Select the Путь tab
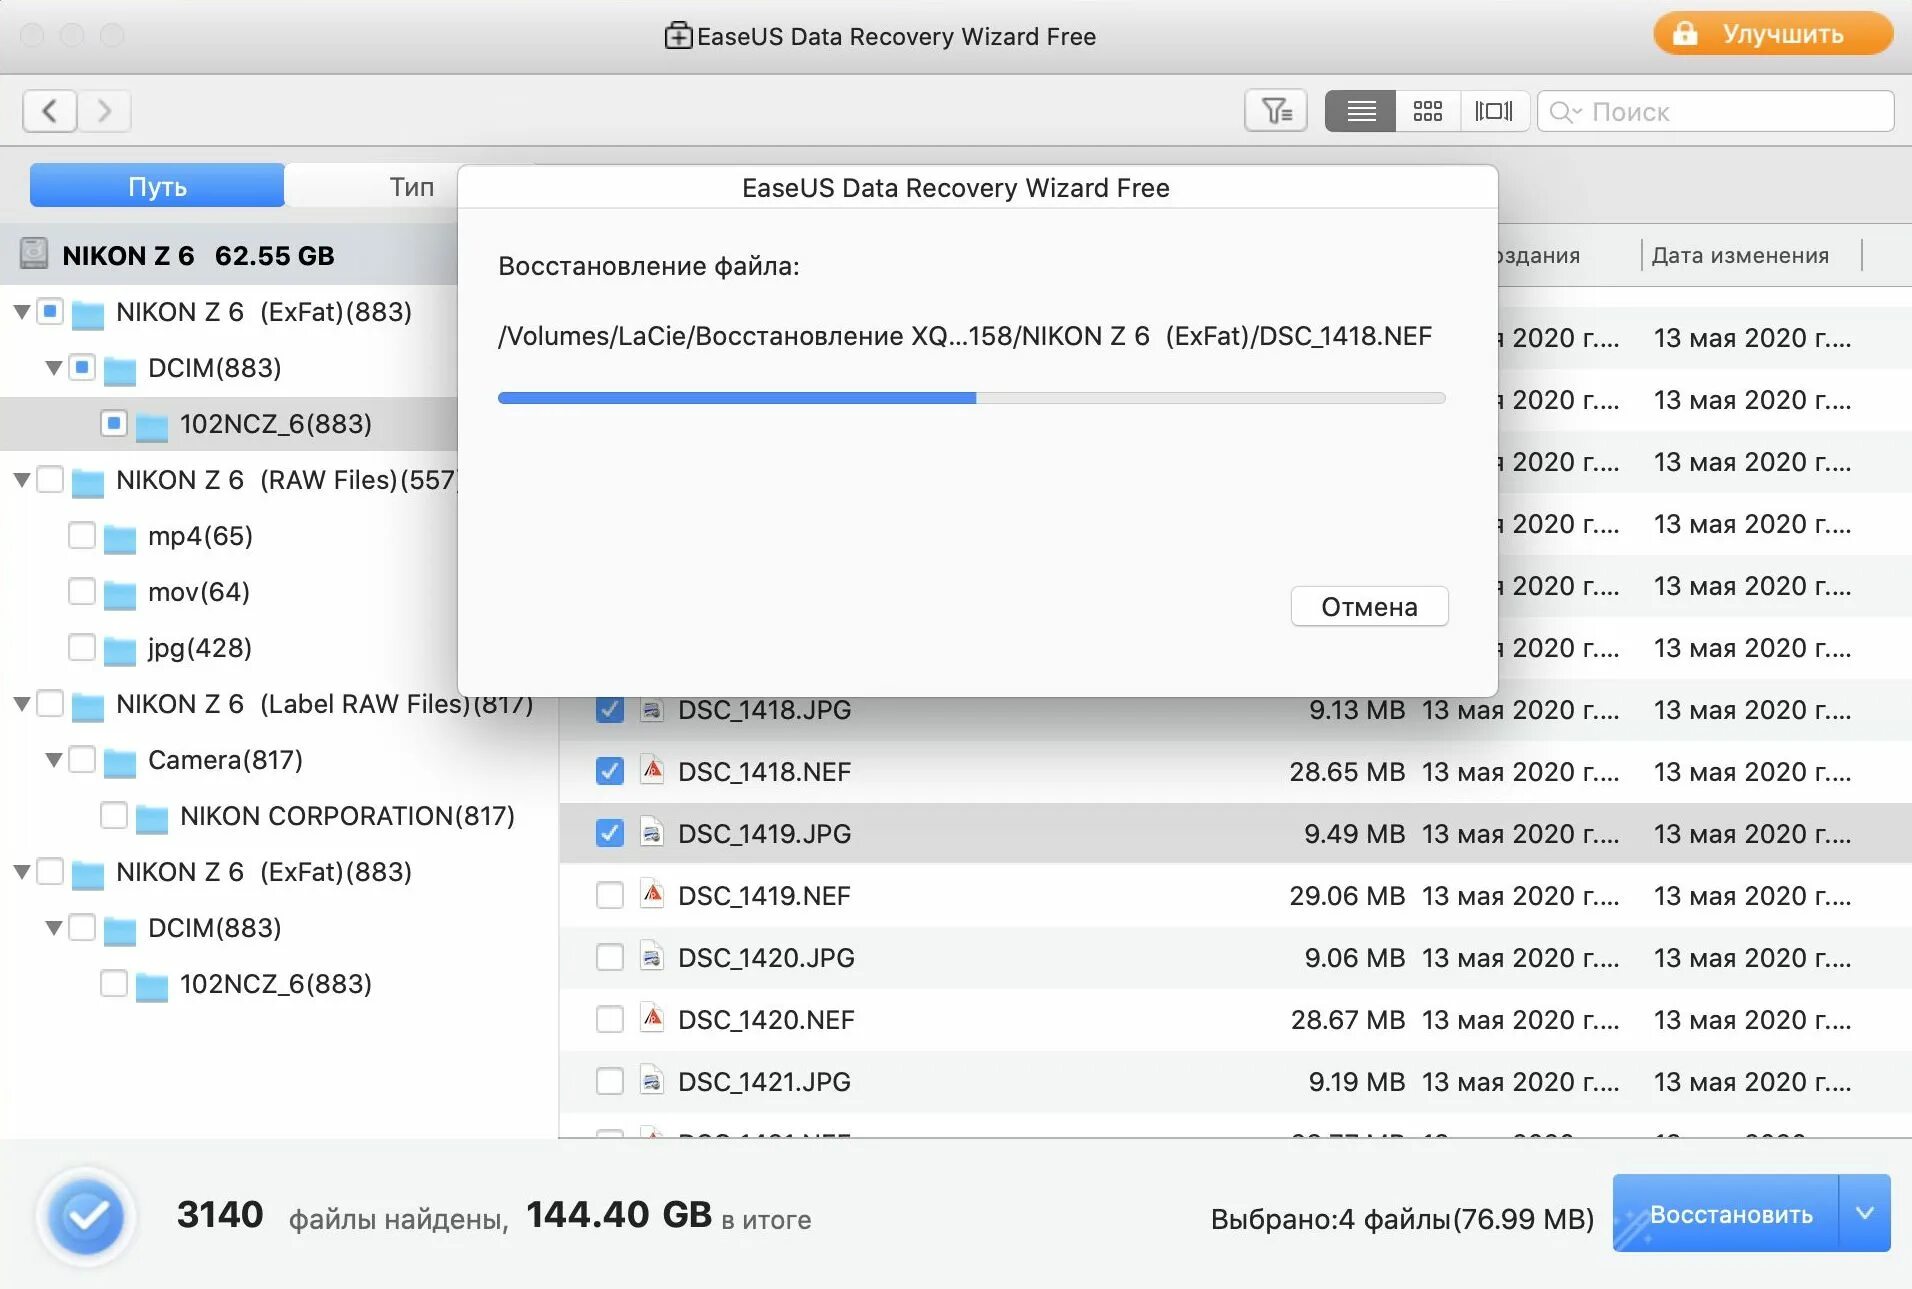 point(157,186)
